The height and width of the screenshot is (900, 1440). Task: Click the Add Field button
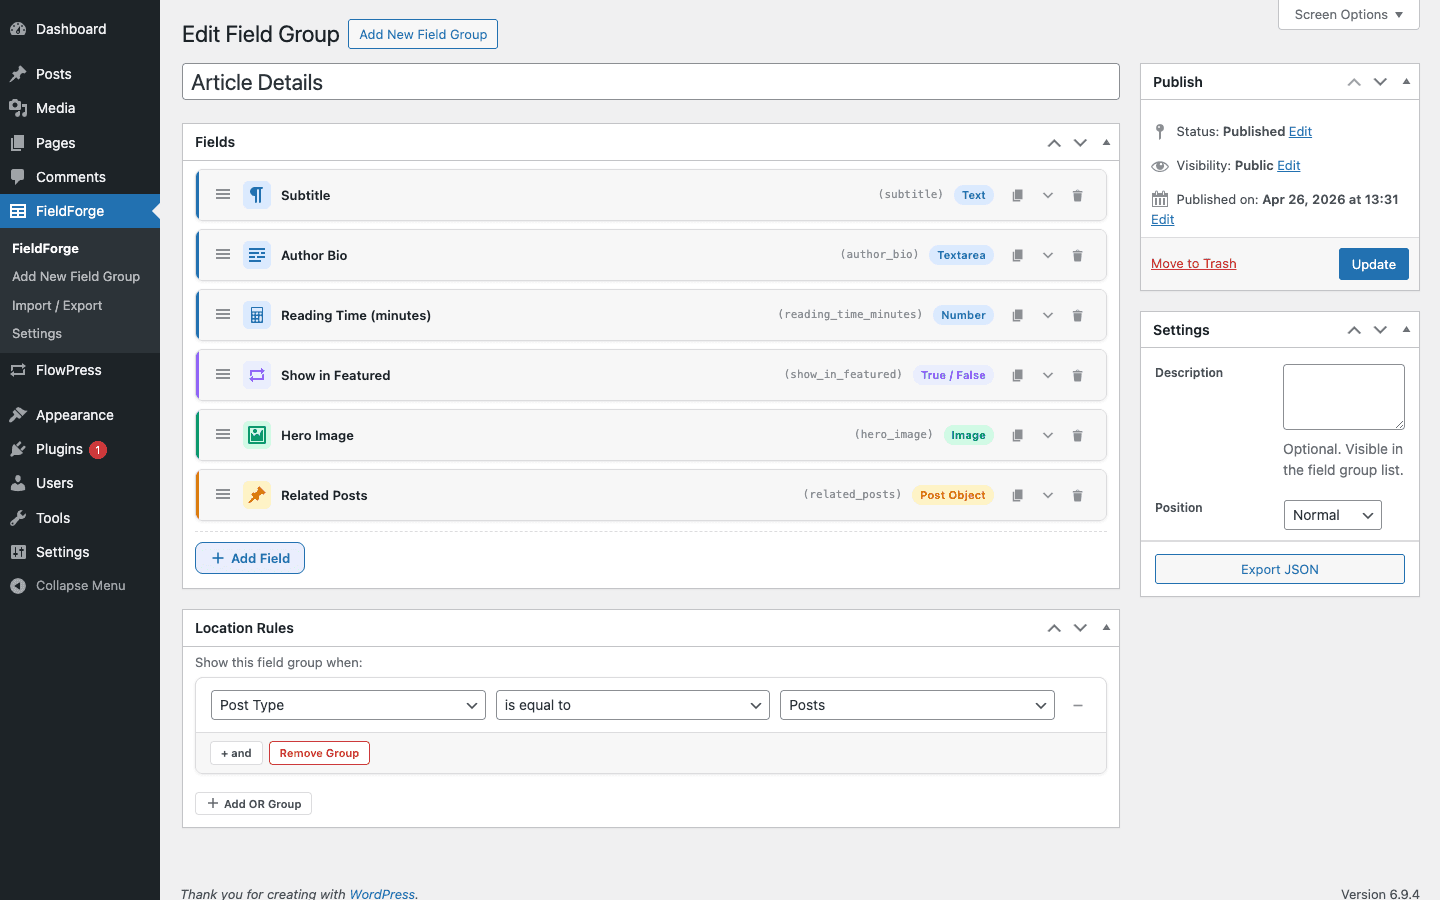250,558
